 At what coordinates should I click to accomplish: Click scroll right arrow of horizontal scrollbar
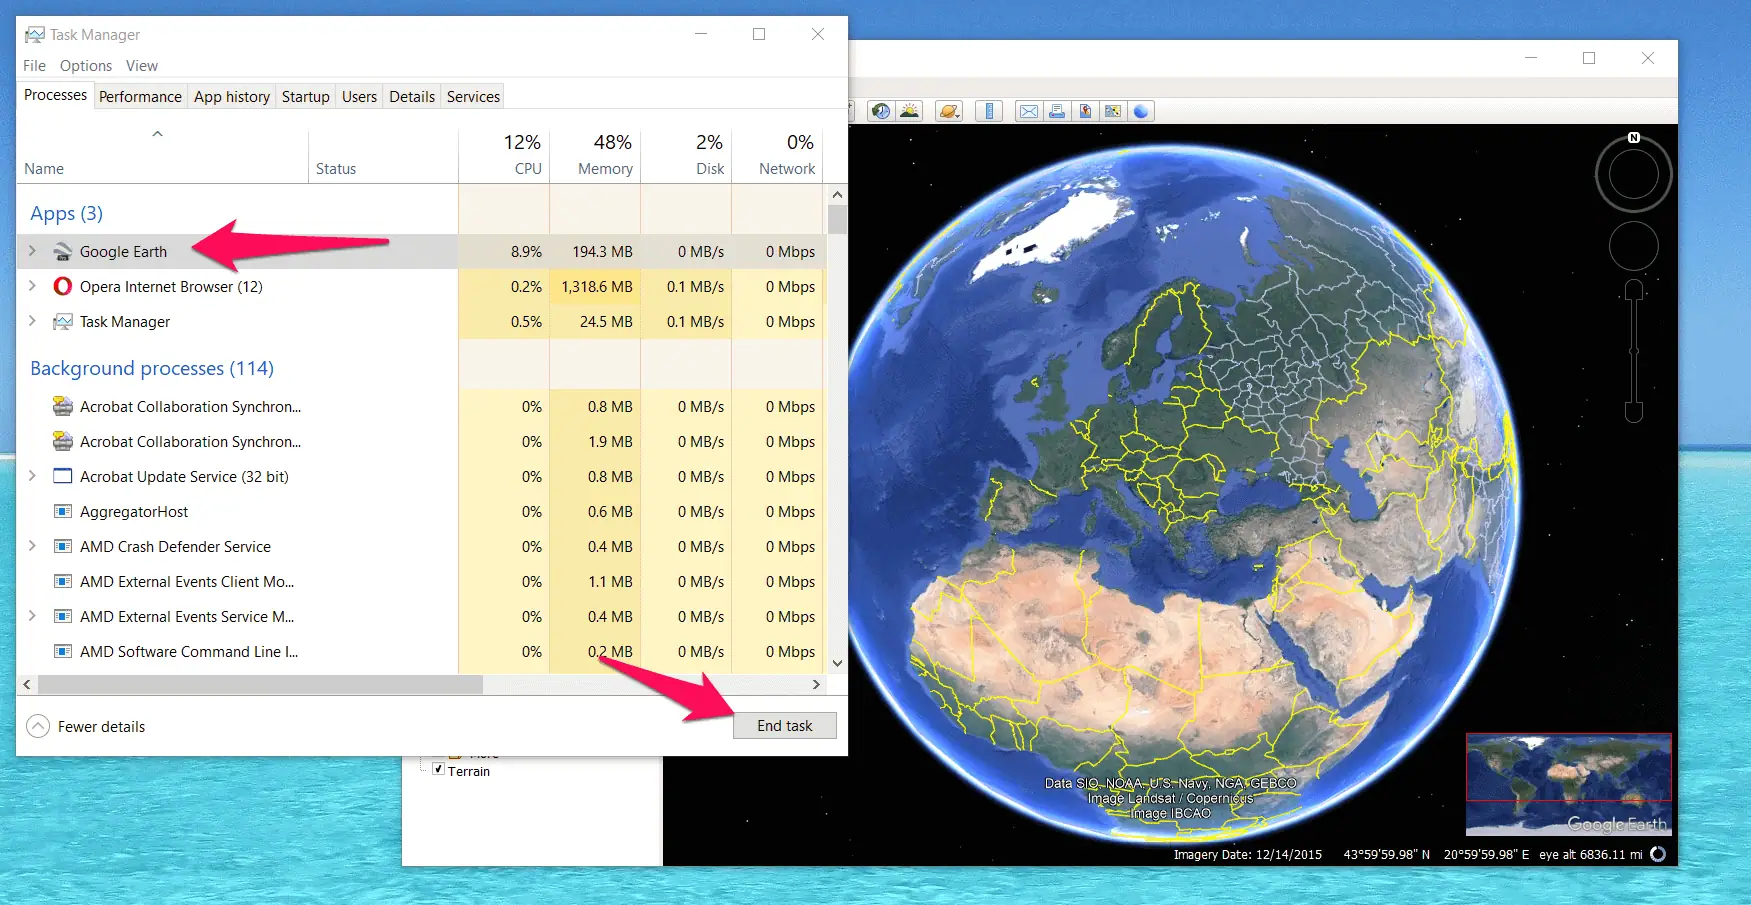(816, 685)
